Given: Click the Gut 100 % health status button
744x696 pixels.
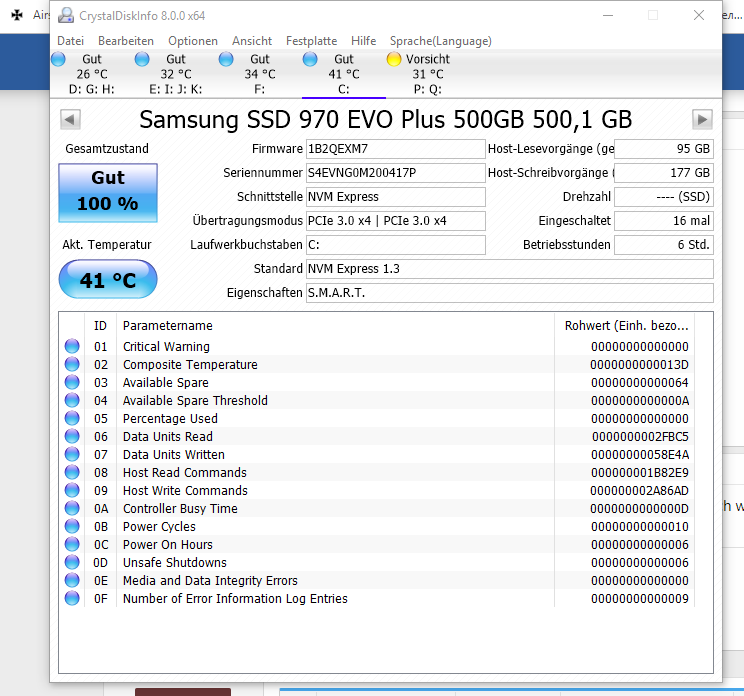Looking at the screenshot, I should point(108,193).
